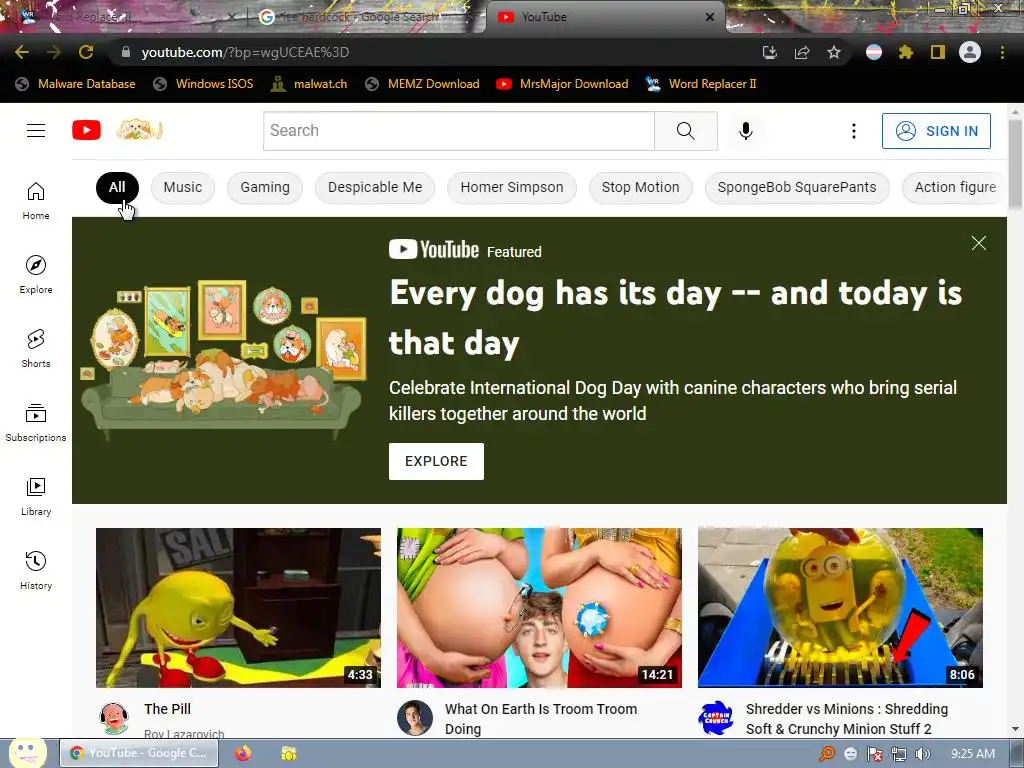Select the Gaming filter chip
Viewport: 1024px width, 768px height.
pos(264,187)
